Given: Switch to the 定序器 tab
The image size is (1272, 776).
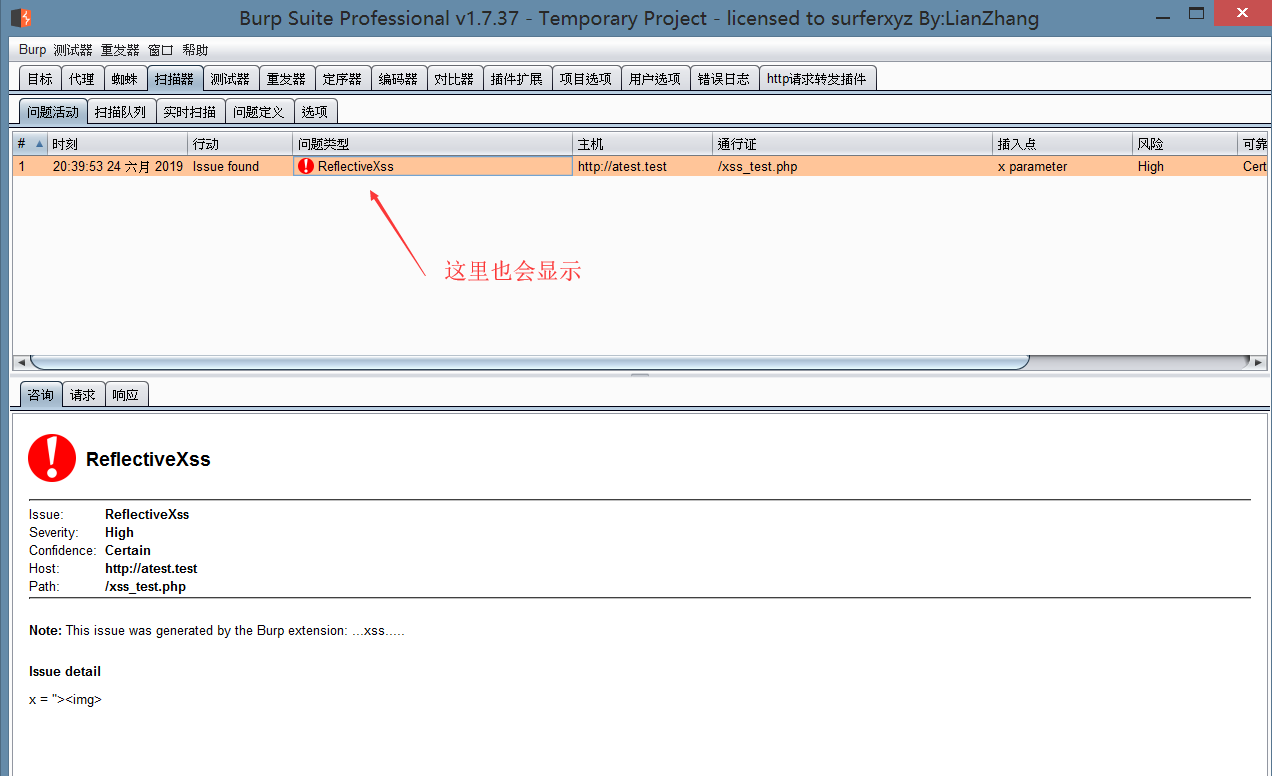Looking at the screenshot, I should 342,79.
